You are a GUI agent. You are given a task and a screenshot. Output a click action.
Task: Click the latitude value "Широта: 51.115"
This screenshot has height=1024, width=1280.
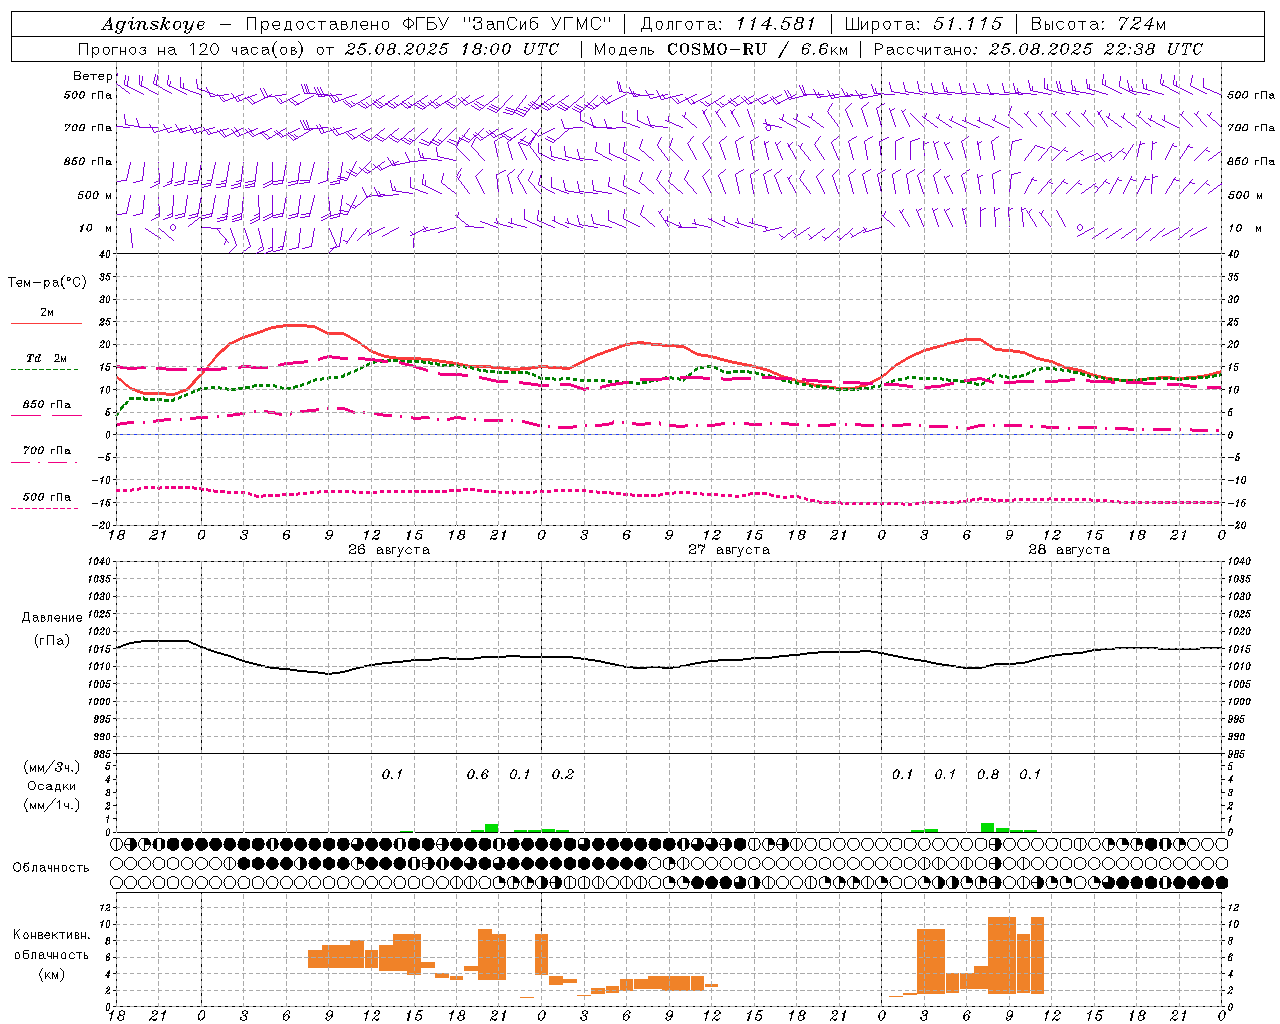pos(923,24)
